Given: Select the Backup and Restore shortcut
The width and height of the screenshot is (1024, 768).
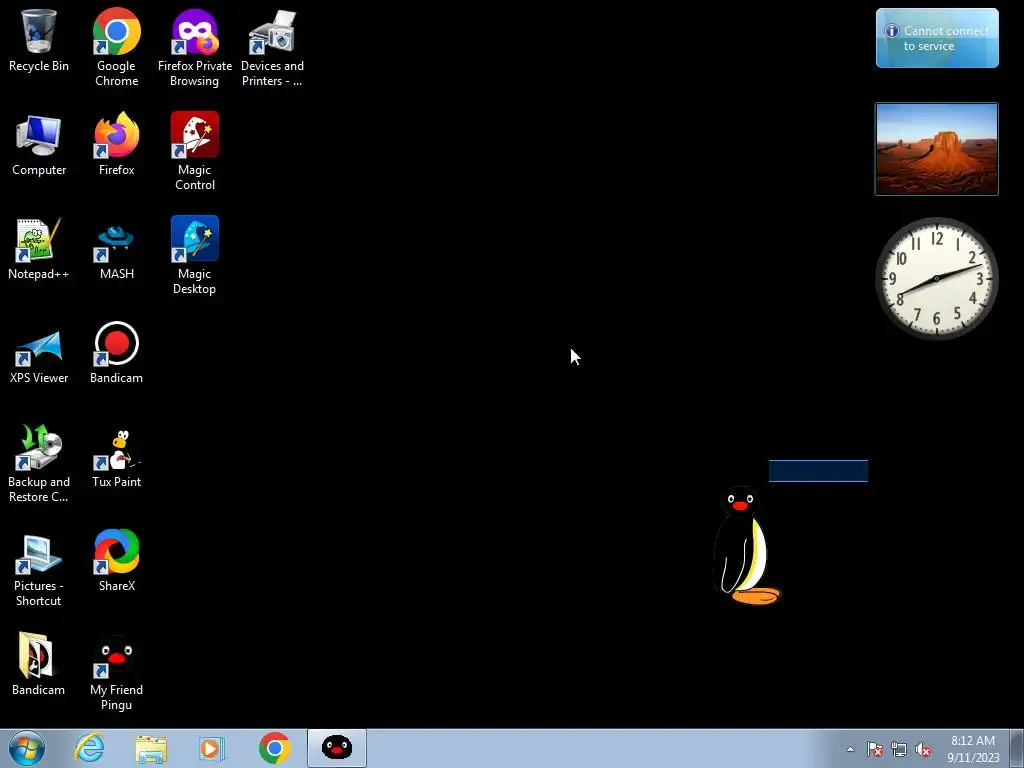Looking at the screenshot, I should coord(39,463).
